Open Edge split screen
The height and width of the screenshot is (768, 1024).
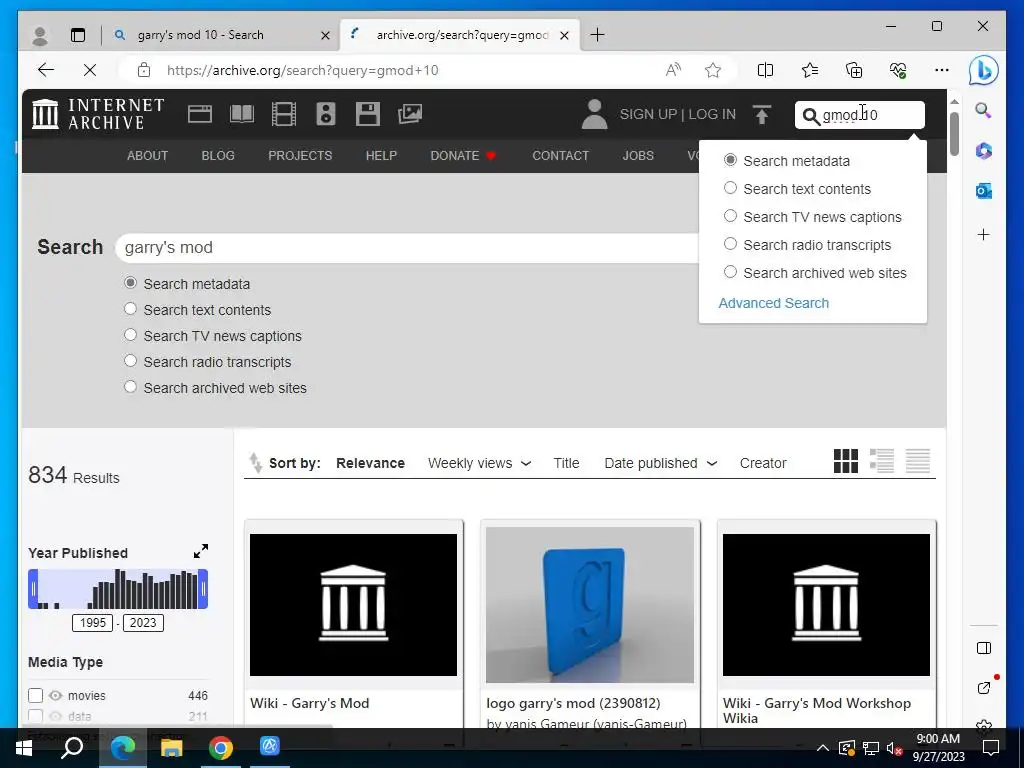click(x=765, y=70)
